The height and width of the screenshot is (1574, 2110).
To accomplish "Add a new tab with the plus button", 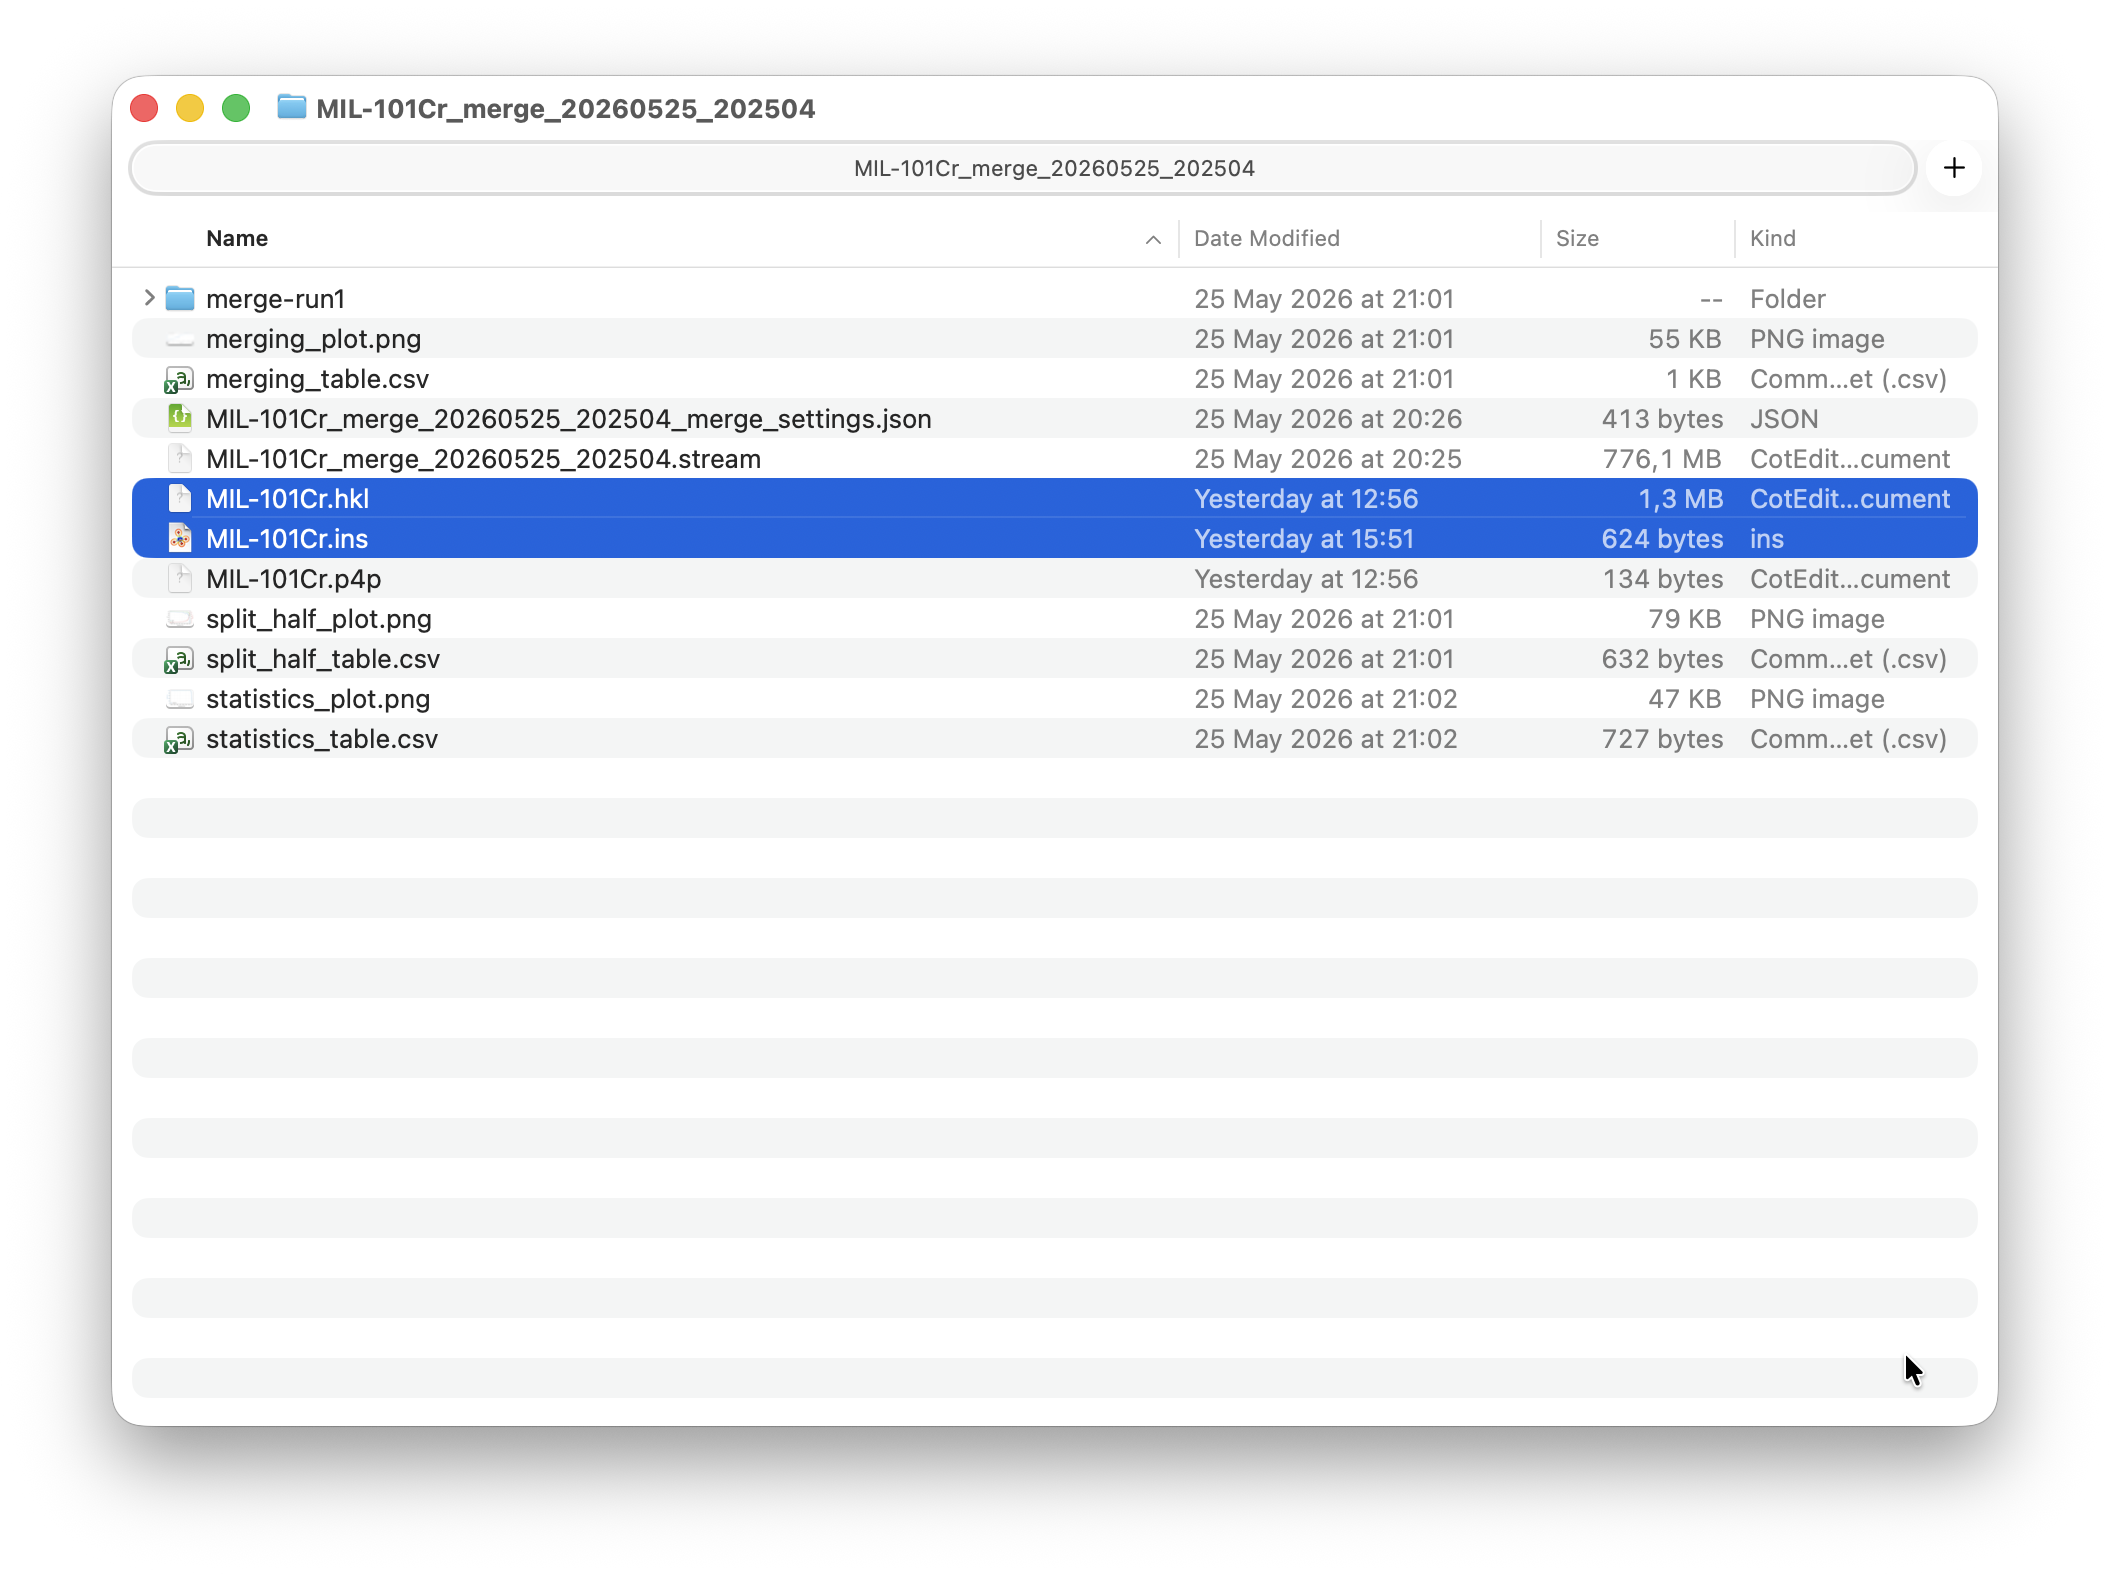I will [x=1954, y=168].
